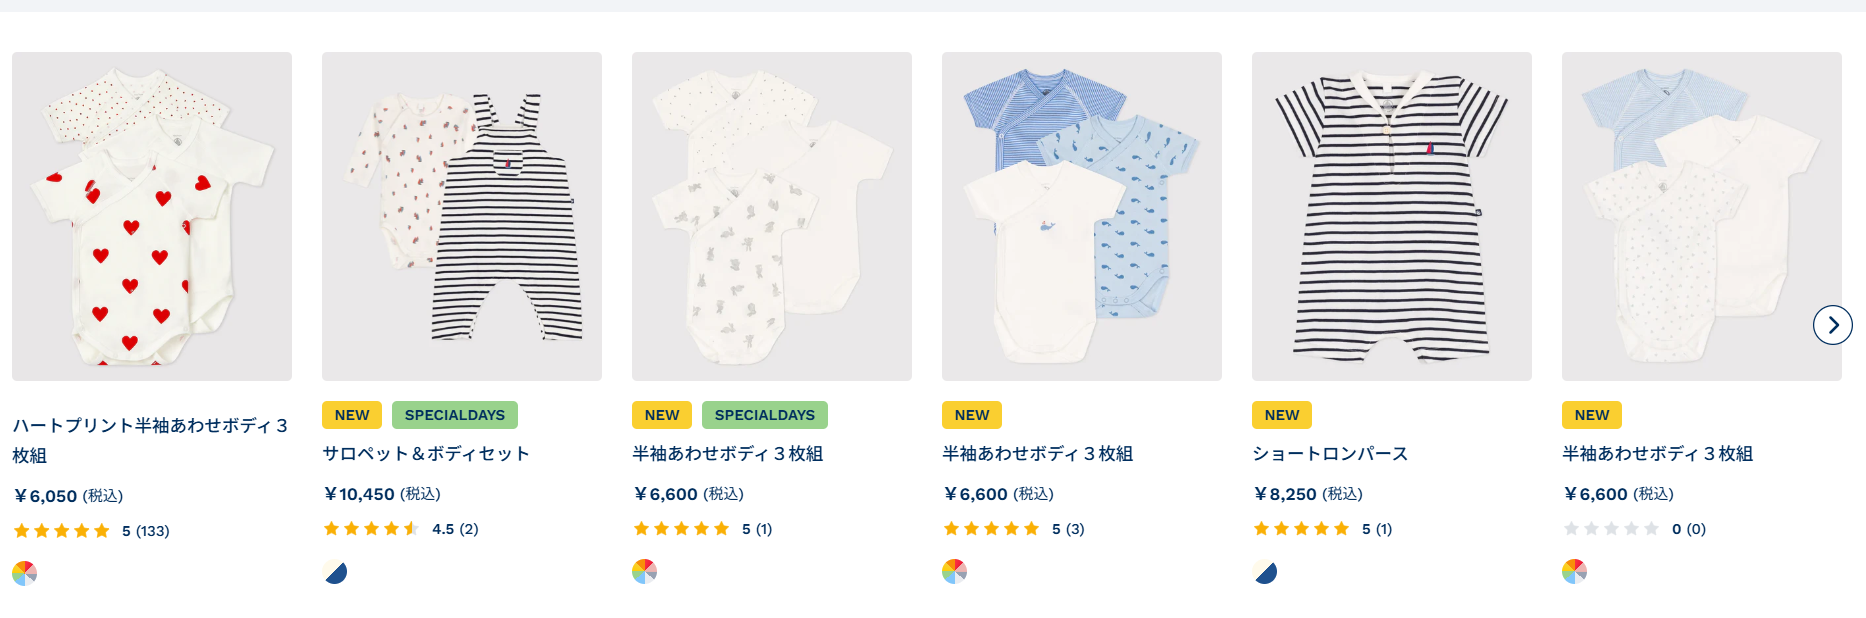Click the next carousel arrow button
The image size is (1866, 618).
point(1832,325)
